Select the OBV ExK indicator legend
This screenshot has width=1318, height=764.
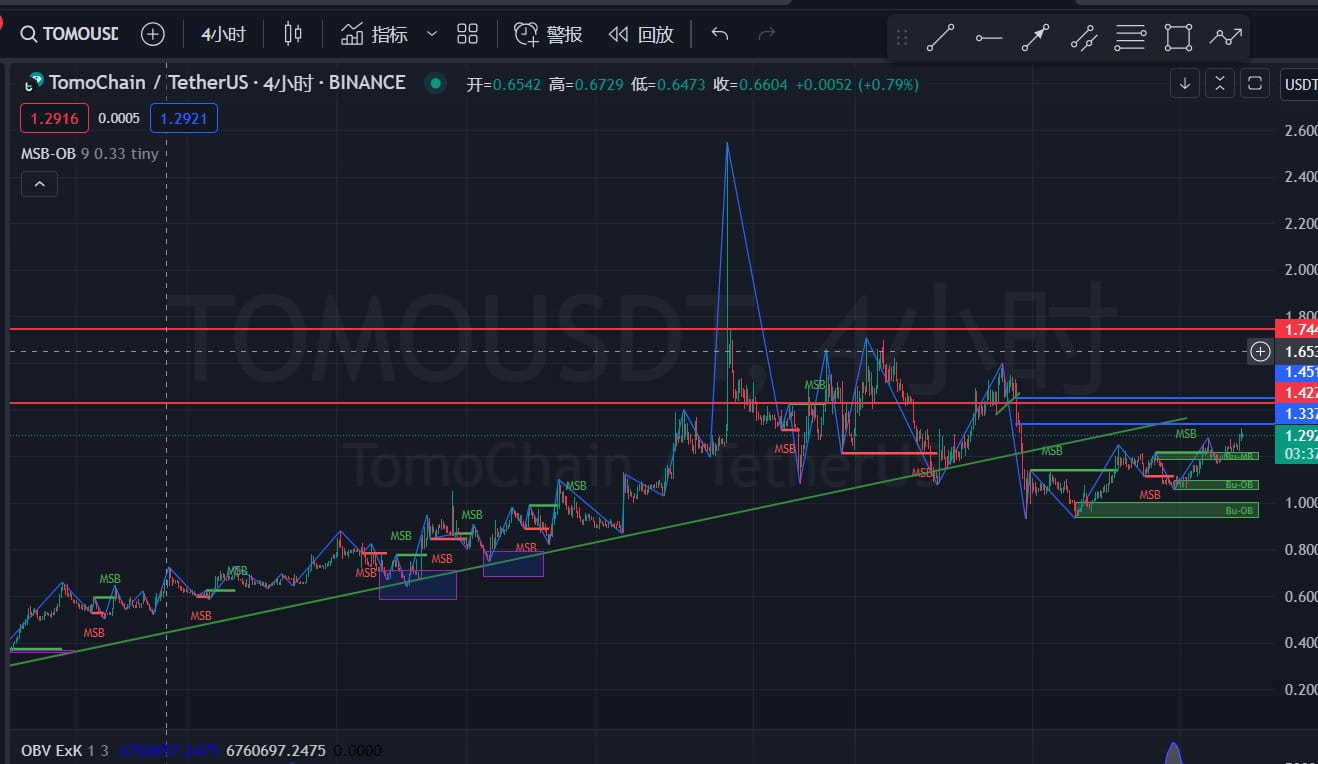pos(65,750)
